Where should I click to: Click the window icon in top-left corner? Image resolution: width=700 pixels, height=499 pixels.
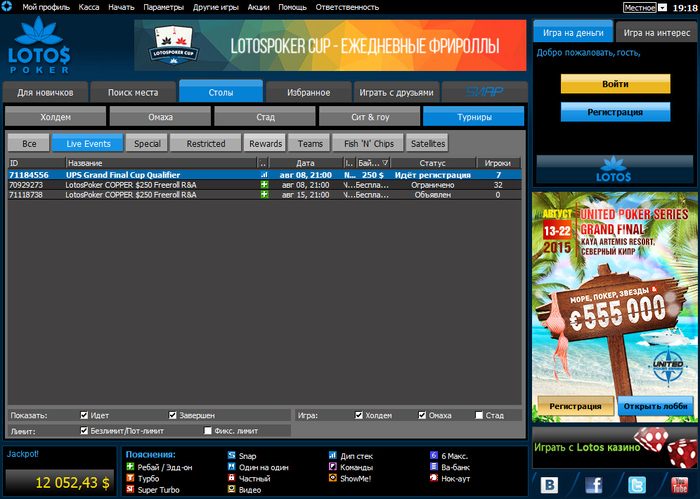pyautogui.click(x=6, y=6)
